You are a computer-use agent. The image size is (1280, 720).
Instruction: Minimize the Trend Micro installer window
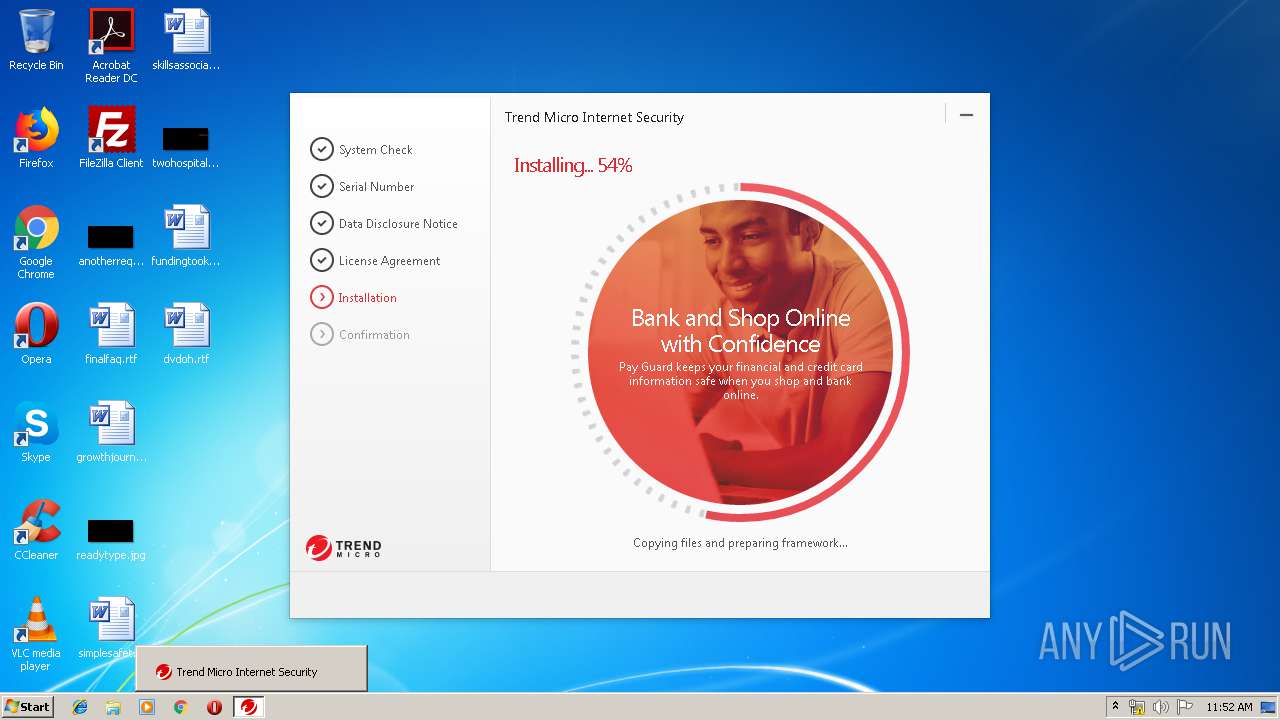pyautogui.click(x=966, y=115)
